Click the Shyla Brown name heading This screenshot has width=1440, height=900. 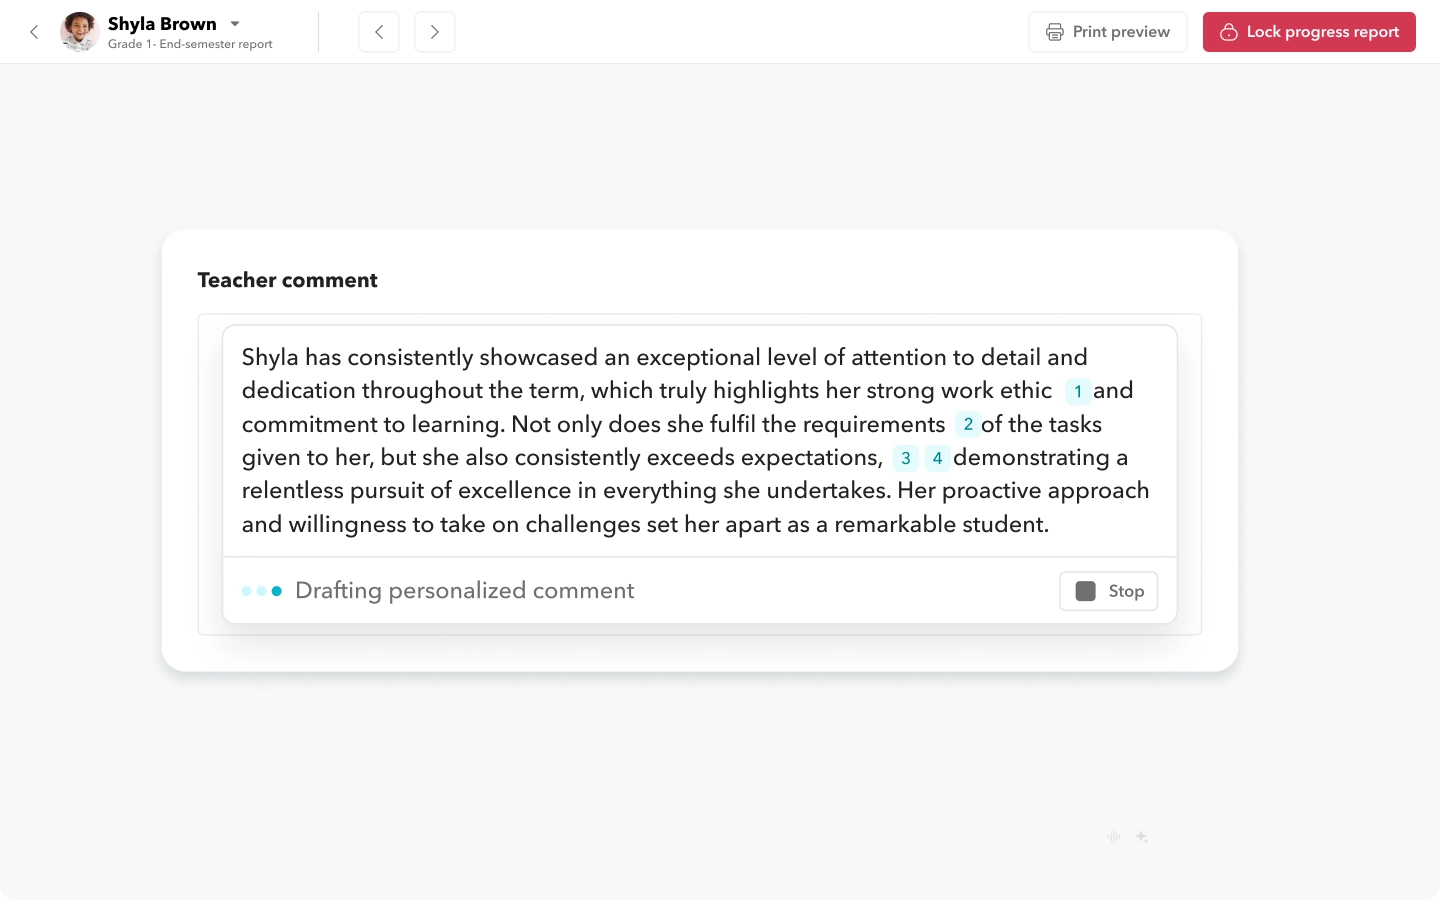[x=162, y=23]
